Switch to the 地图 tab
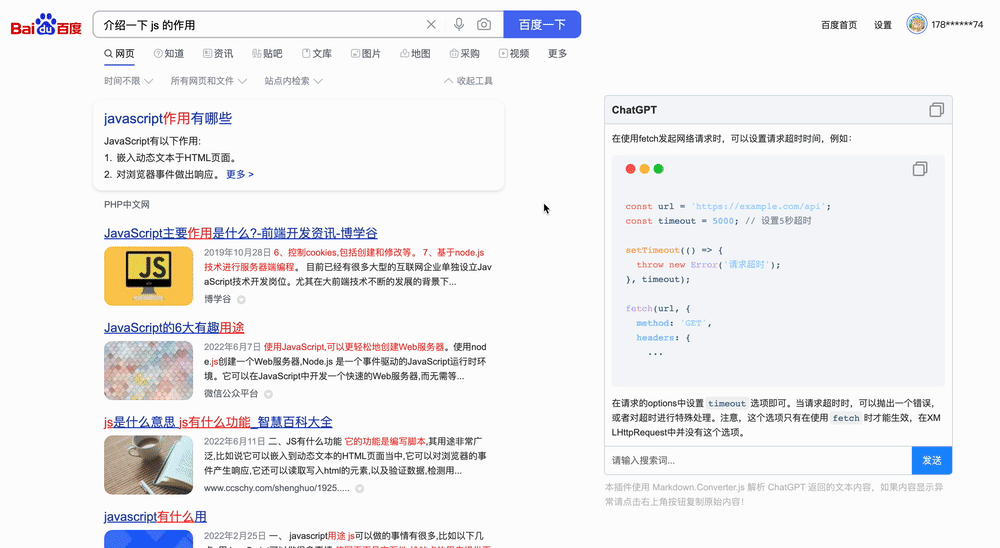Viewport: 1000px width, 548px height. pos(415,54)
